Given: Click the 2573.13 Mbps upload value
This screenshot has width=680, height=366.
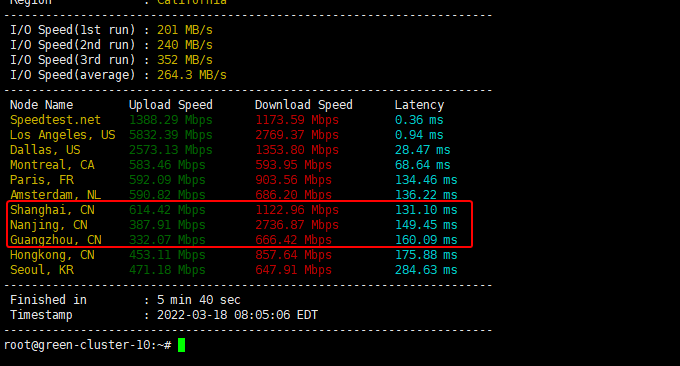Looking at the screenshot, I should [170, 150].
